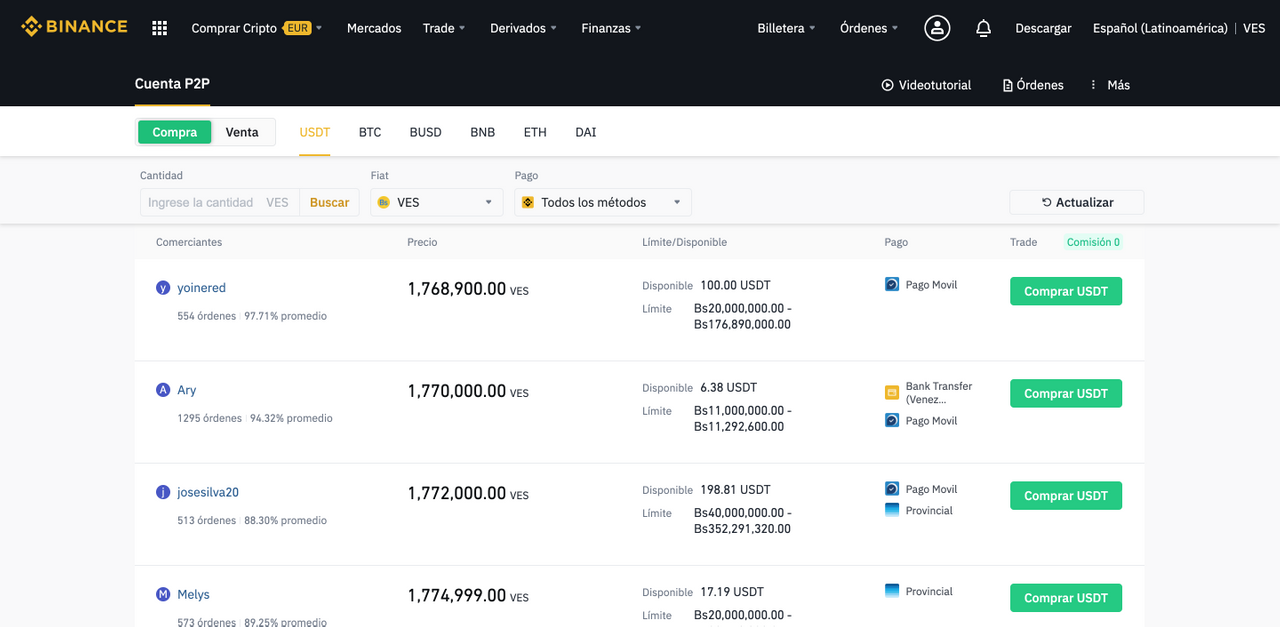Select the ETH tab
The width and height of the screenshot is (1280, 627).
pos(535,132)
